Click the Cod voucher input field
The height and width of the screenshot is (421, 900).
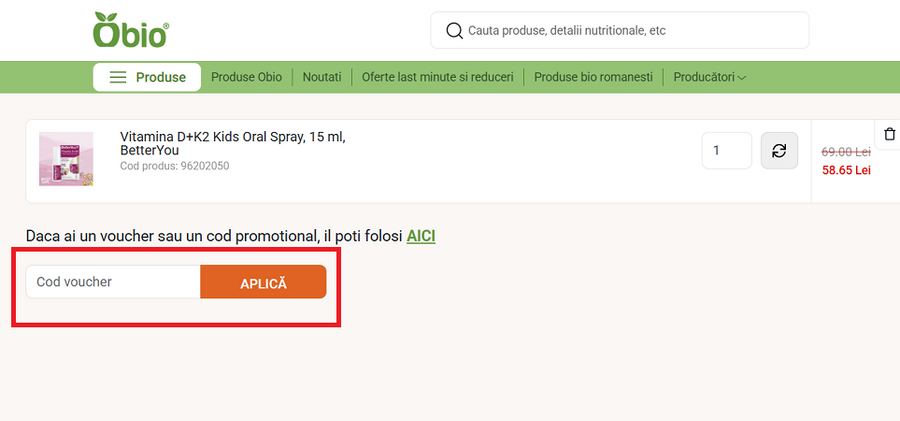pos(113,282)
